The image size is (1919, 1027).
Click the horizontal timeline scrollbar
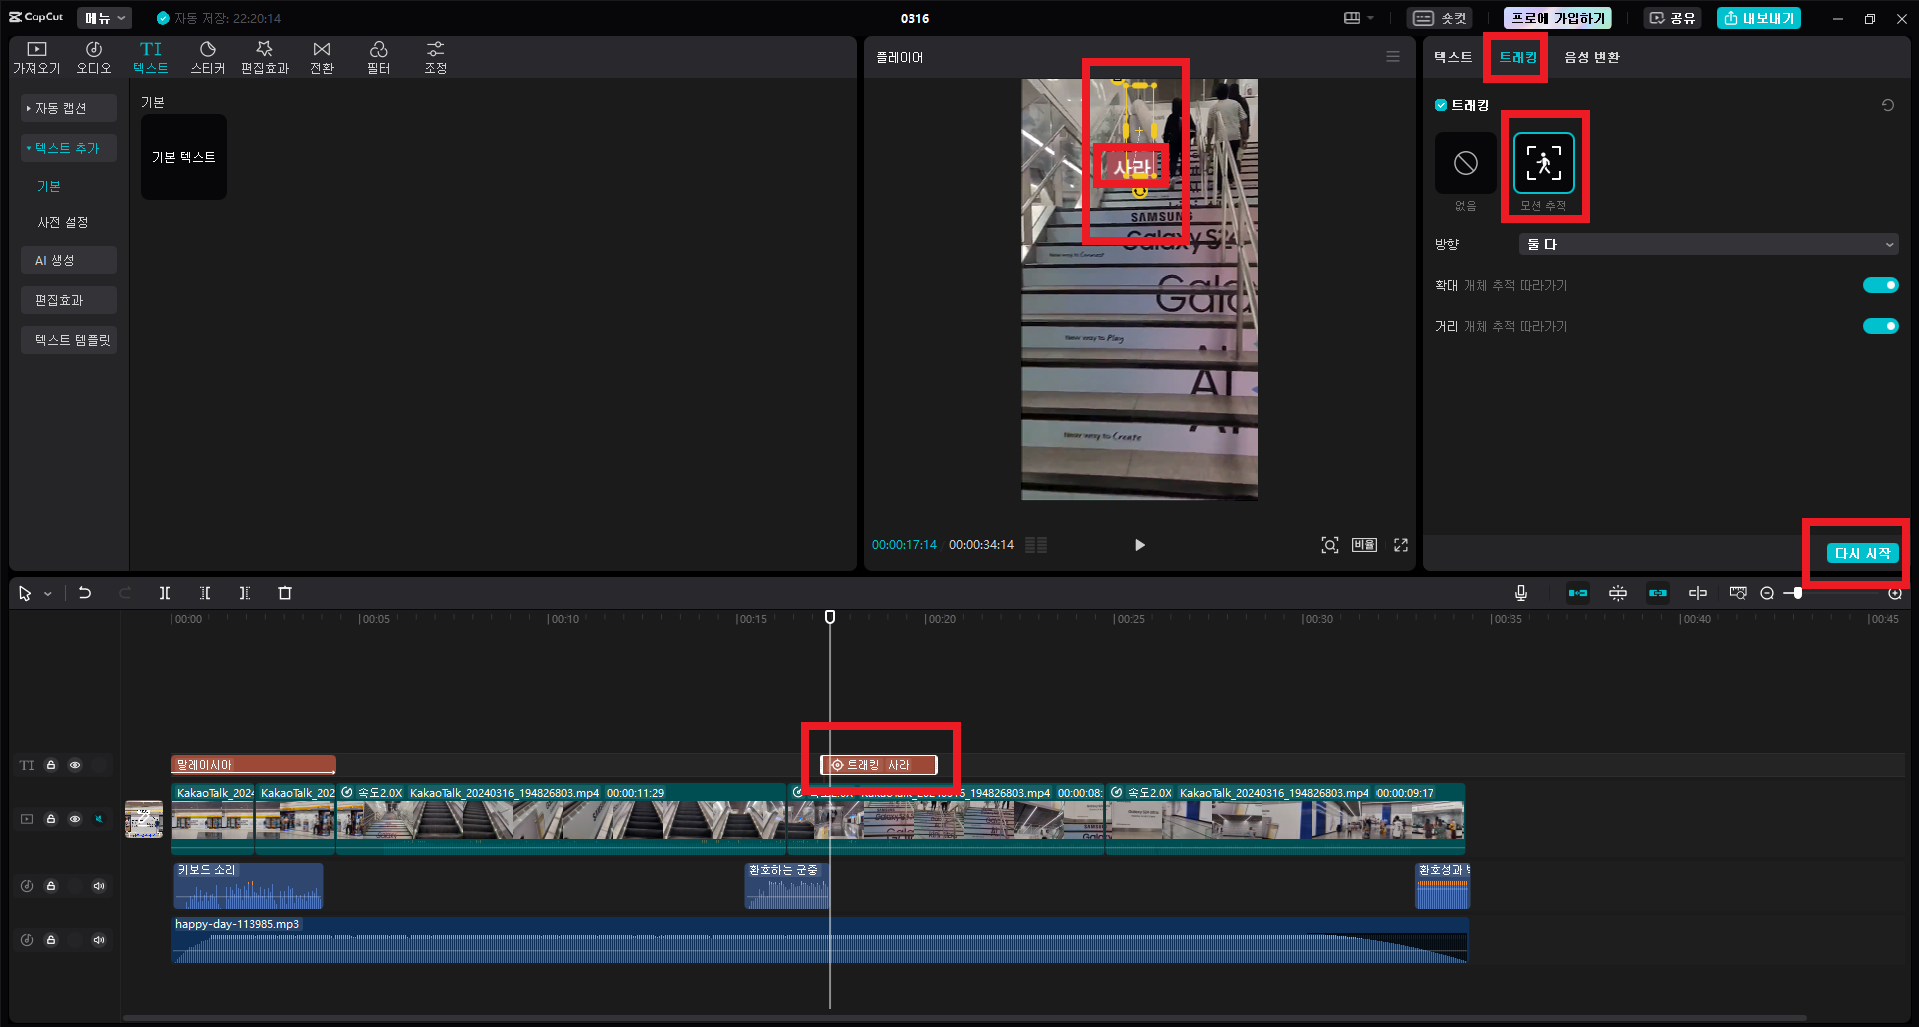[964, 1018]
